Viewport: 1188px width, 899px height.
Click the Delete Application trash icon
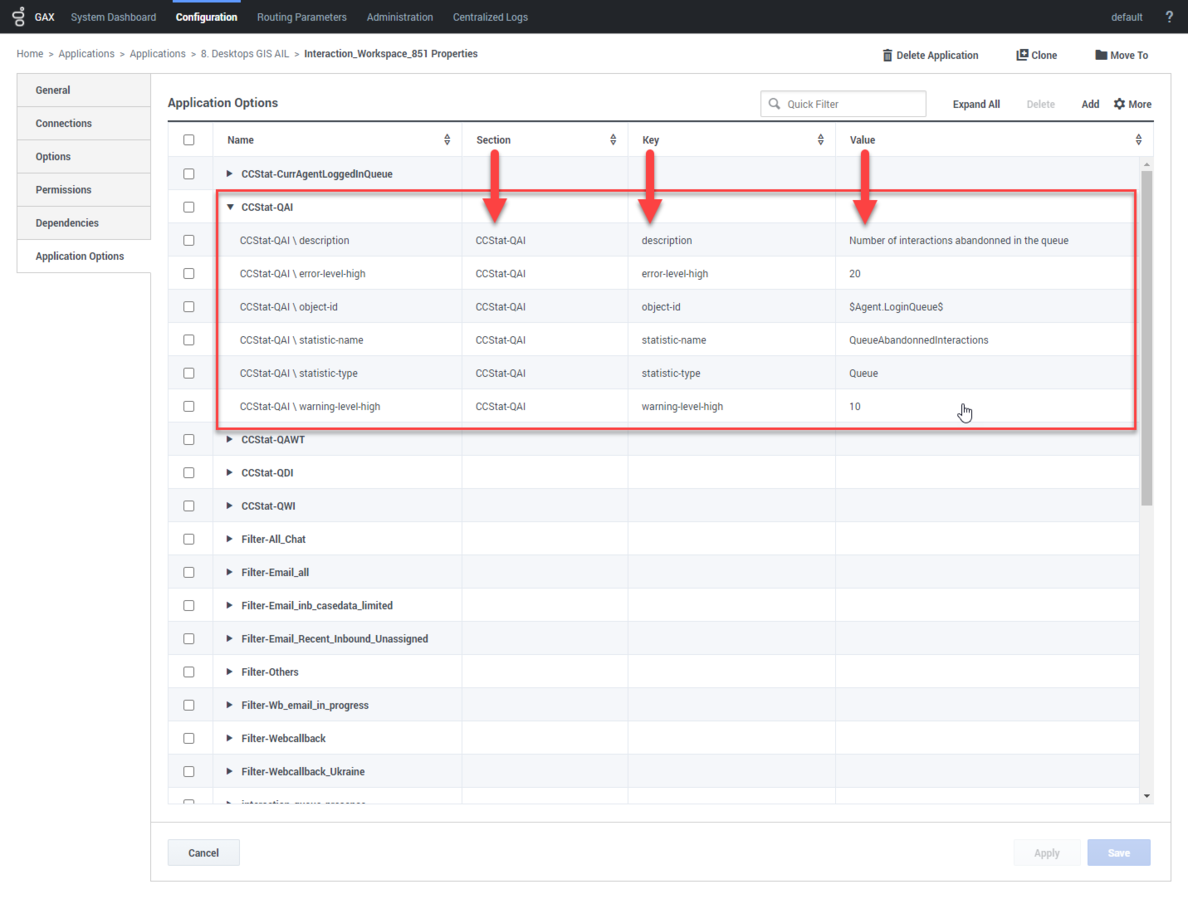pyautogui.click(x=887, y=55)
